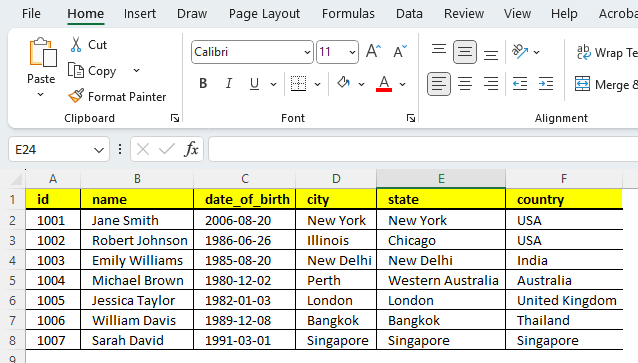Open the File menu tab
This screenshot has width=638, height=363.
(x=31, y=14)
